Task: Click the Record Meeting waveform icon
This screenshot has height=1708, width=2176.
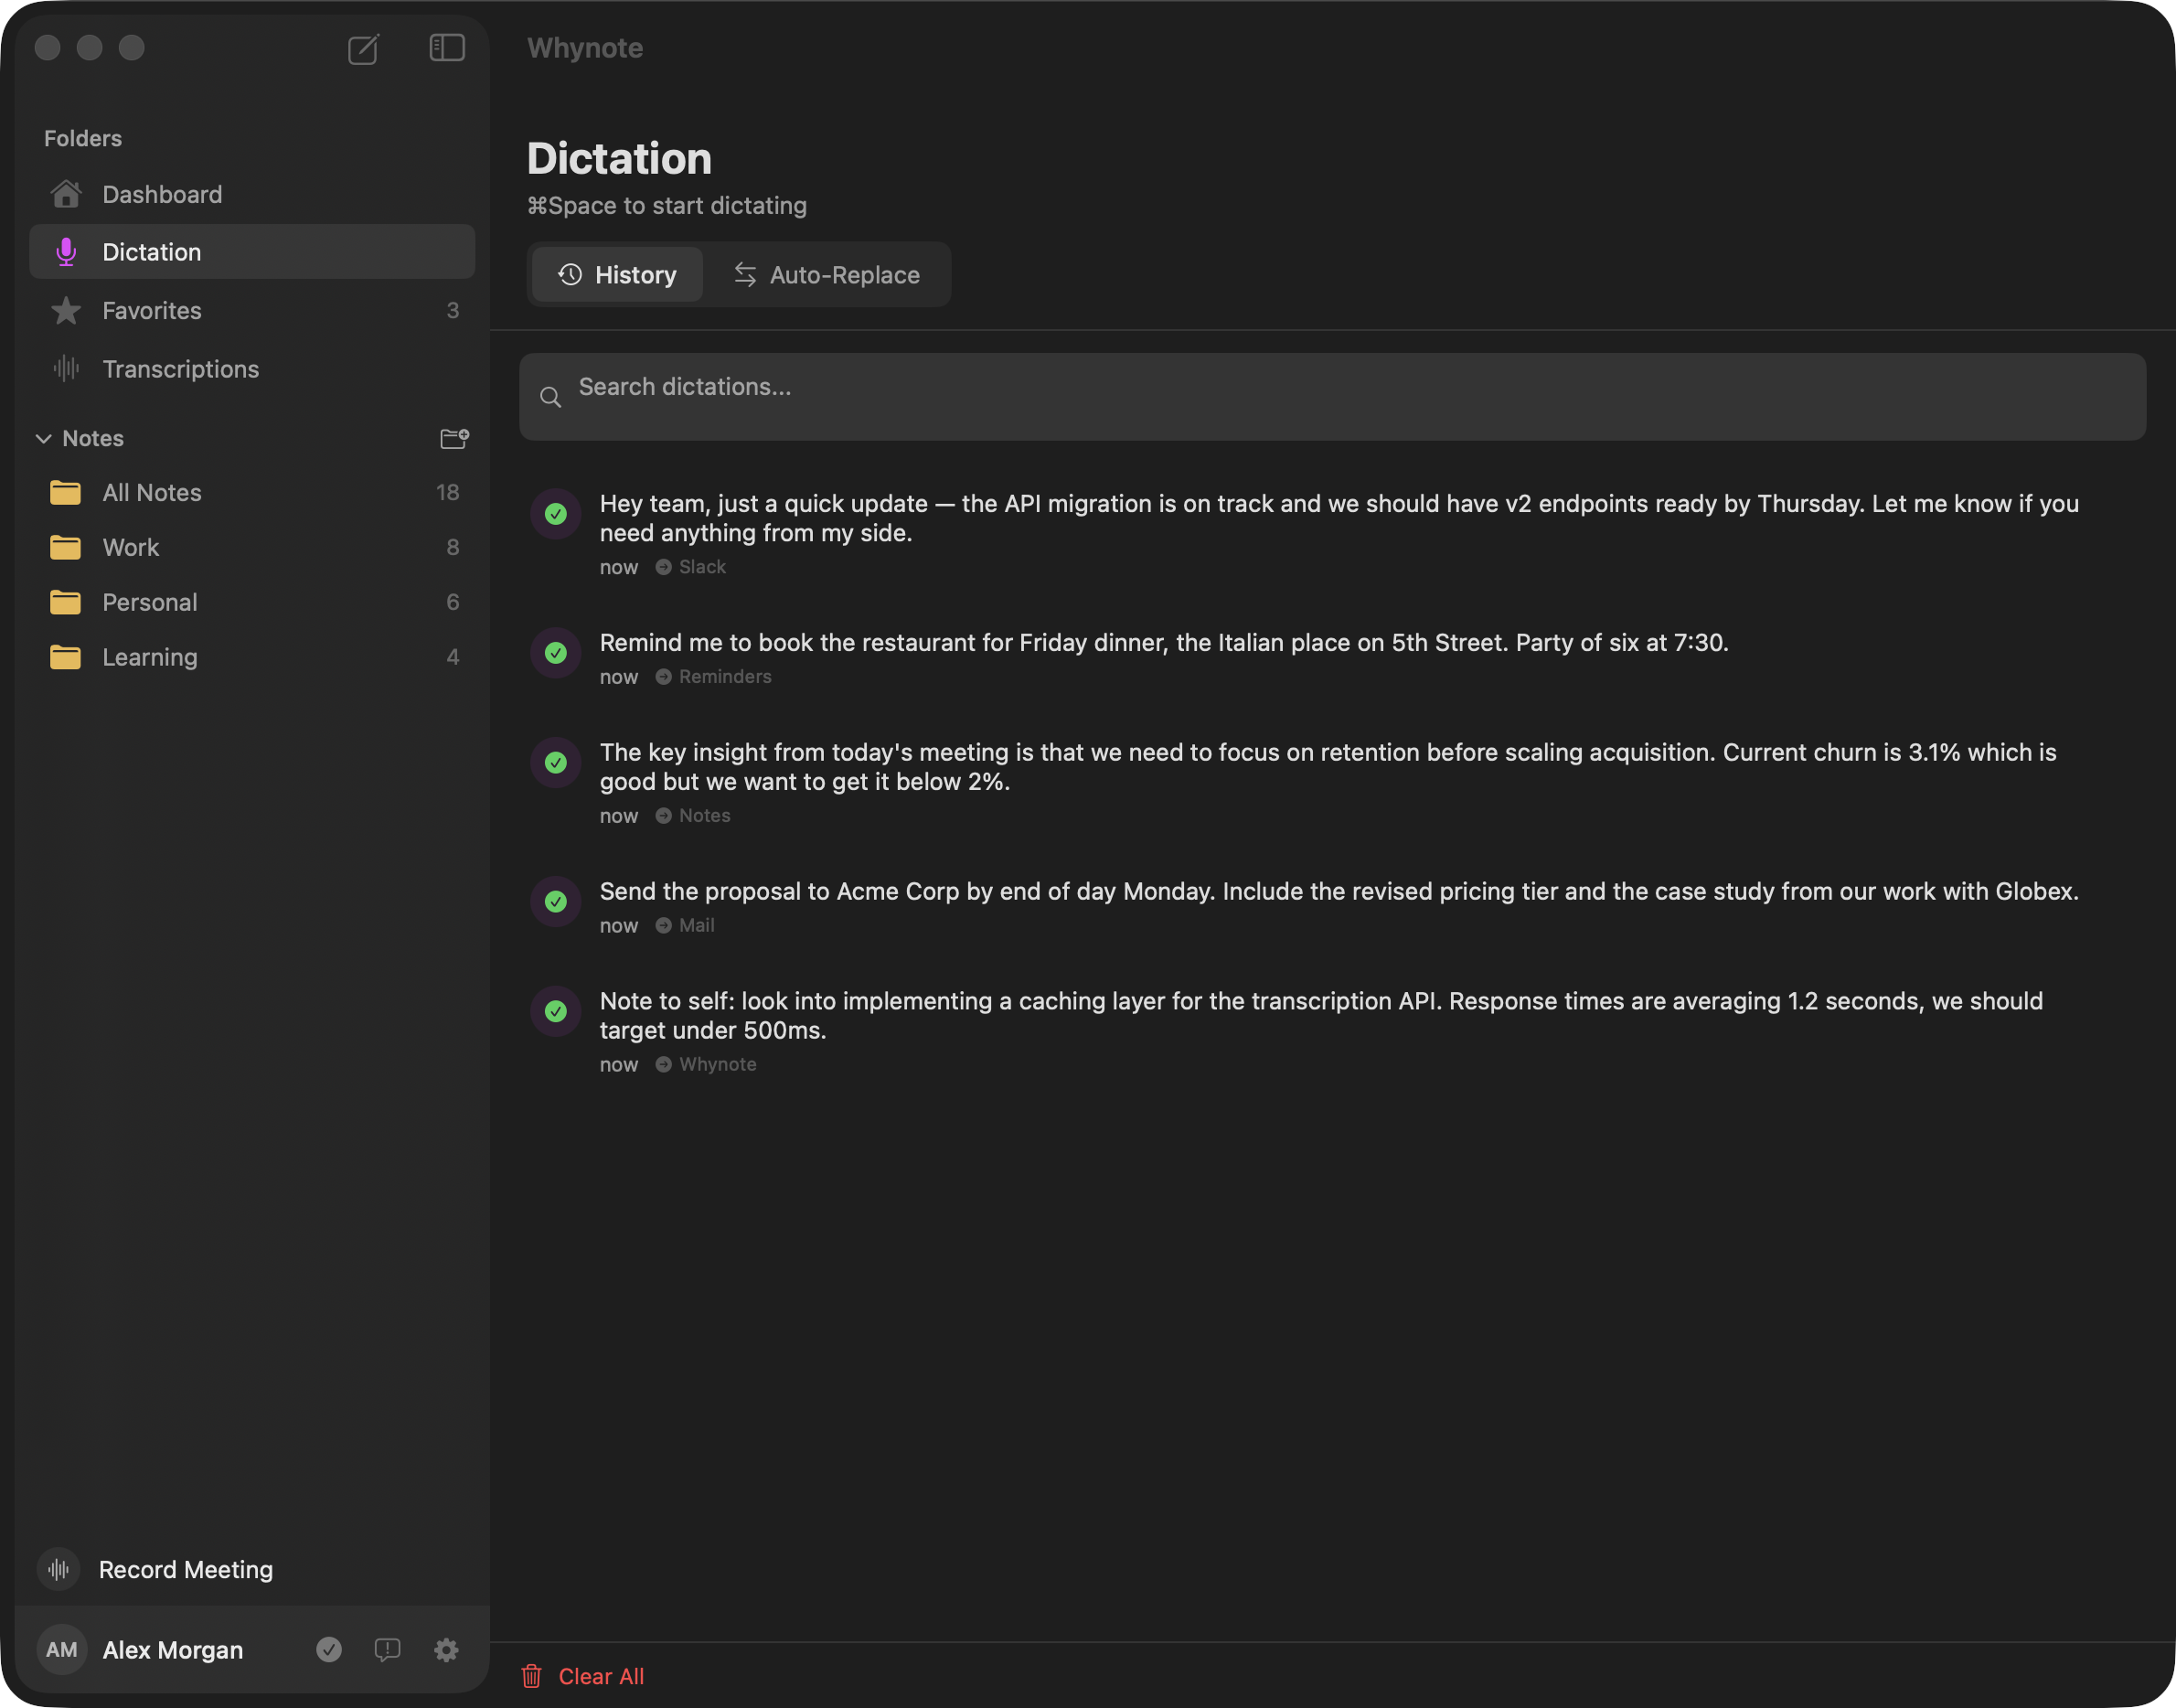Action: [x=59, y=1569]
